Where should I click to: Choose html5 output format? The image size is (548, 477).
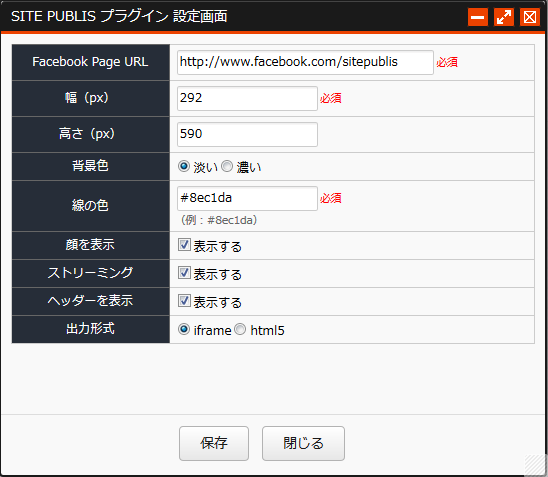pos(240,329)
